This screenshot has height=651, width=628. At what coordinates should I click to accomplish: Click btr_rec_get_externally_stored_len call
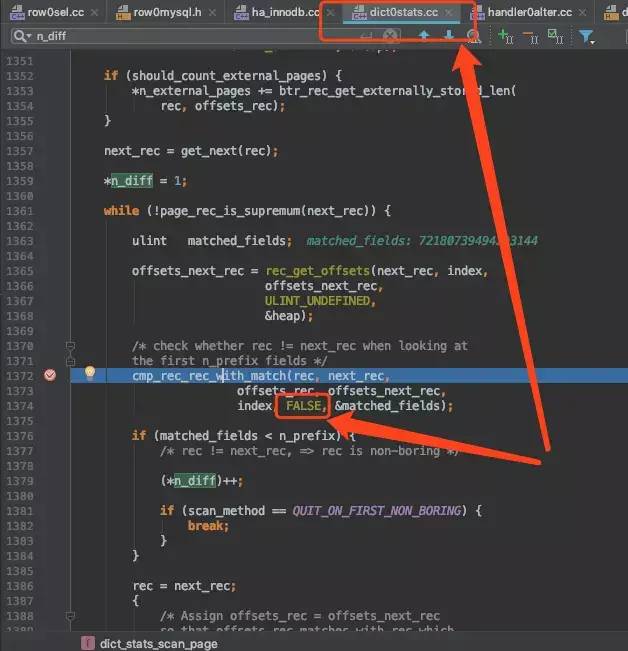coord(394,91)
